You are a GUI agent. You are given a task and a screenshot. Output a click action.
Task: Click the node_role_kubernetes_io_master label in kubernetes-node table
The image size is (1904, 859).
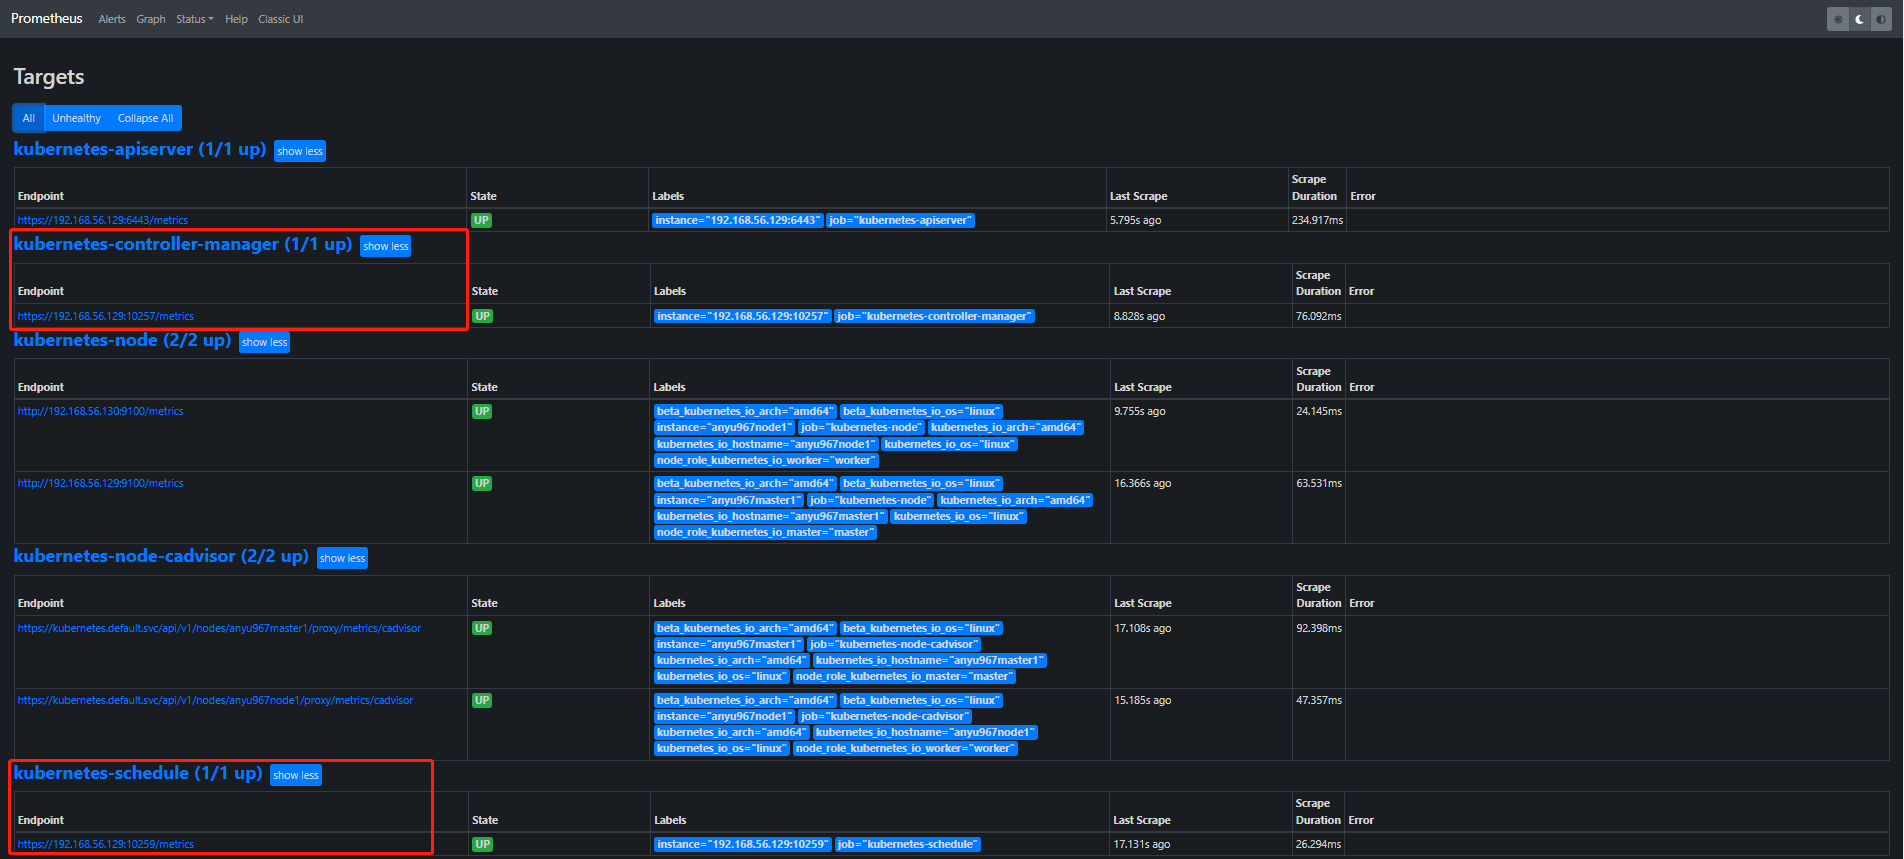765,532
